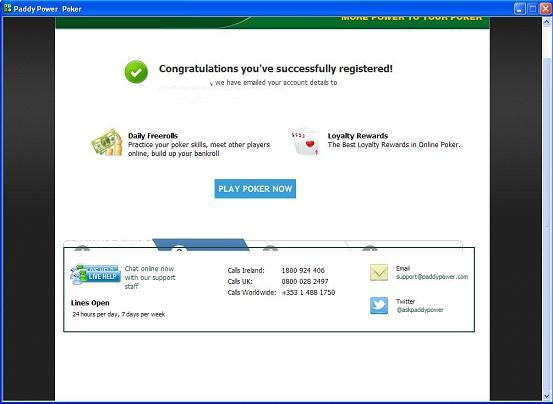Open the support@paddypower.com email link
This screenshot has height=404, width=553.
coord(432,277)
